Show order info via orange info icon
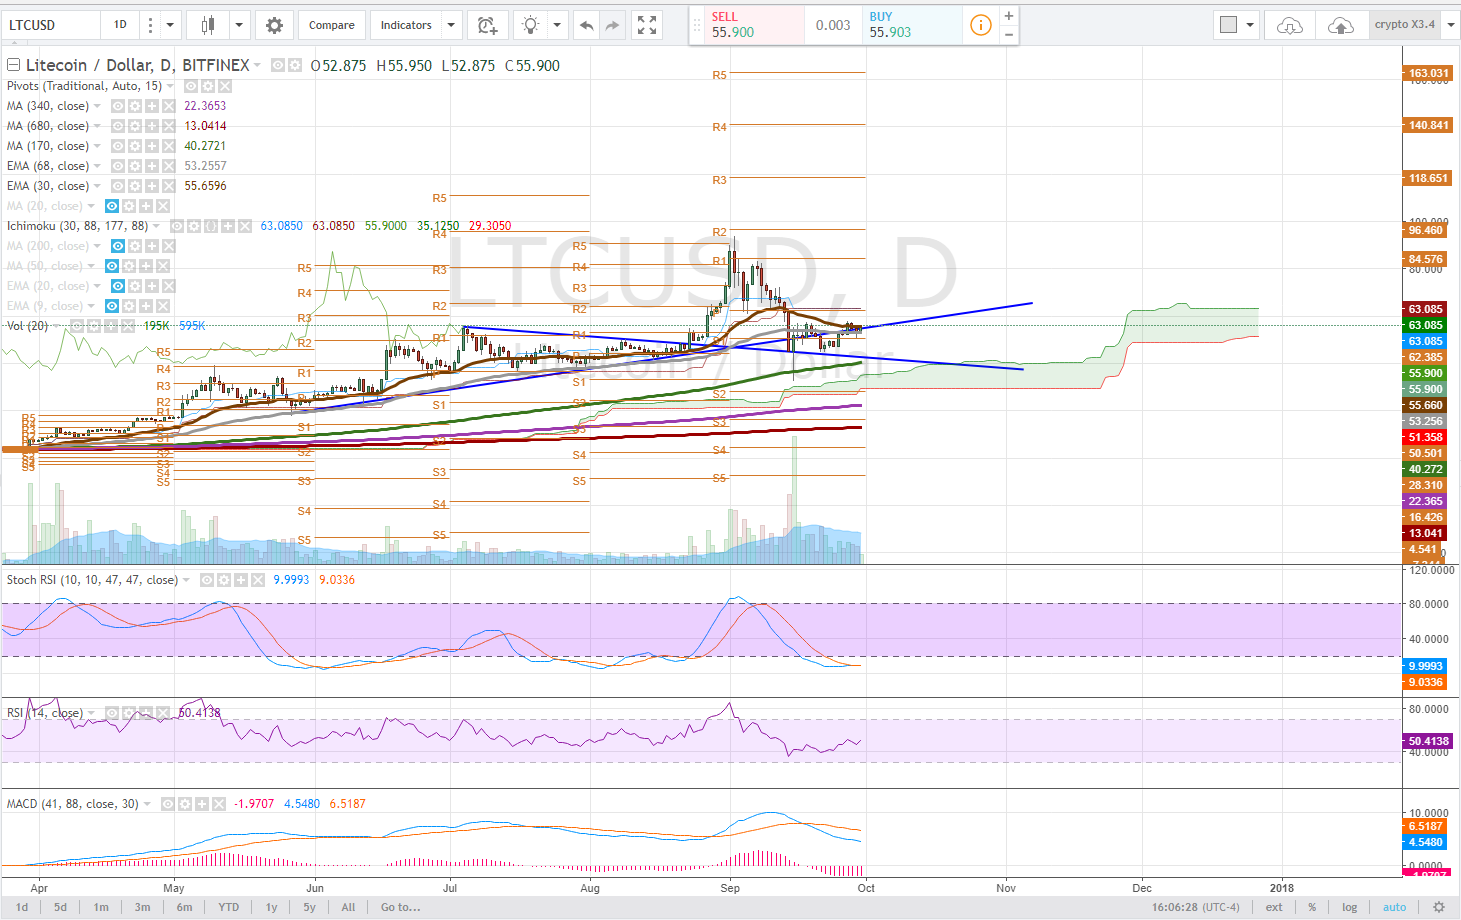The width and height of the screenshot is (1461, 920). tap(981, 25)
